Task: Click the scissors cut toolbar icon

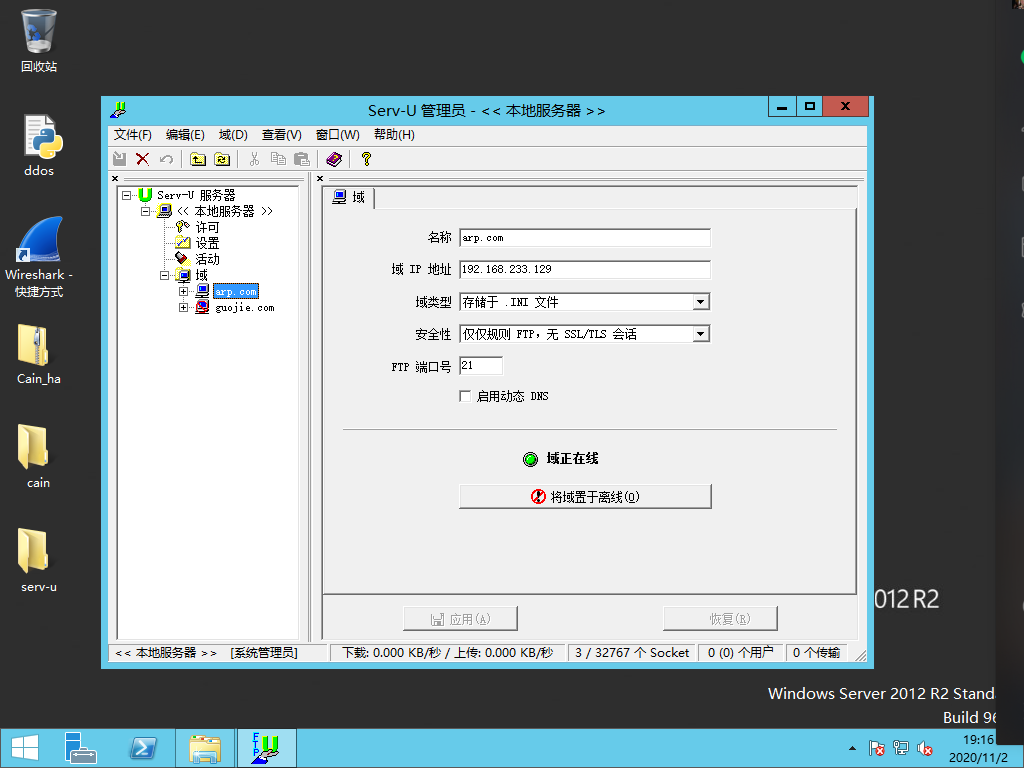Action: [x=254, y=159]
